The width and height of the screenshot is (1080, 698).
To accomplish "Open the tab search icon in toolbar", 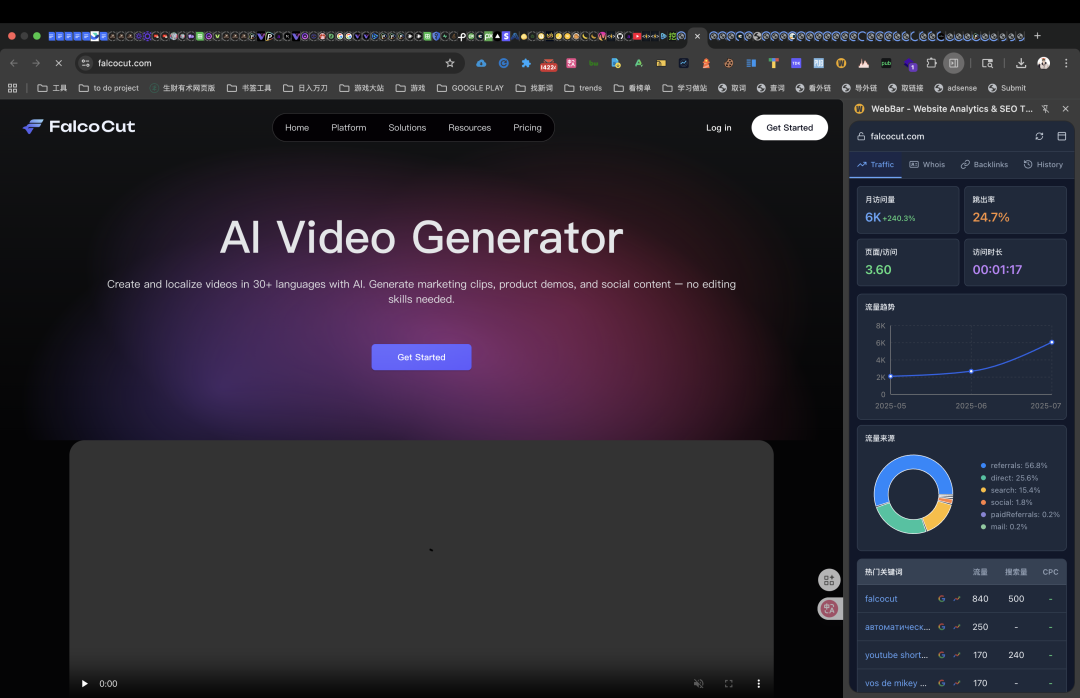I will pyautogui.click(x=987, y=63).
